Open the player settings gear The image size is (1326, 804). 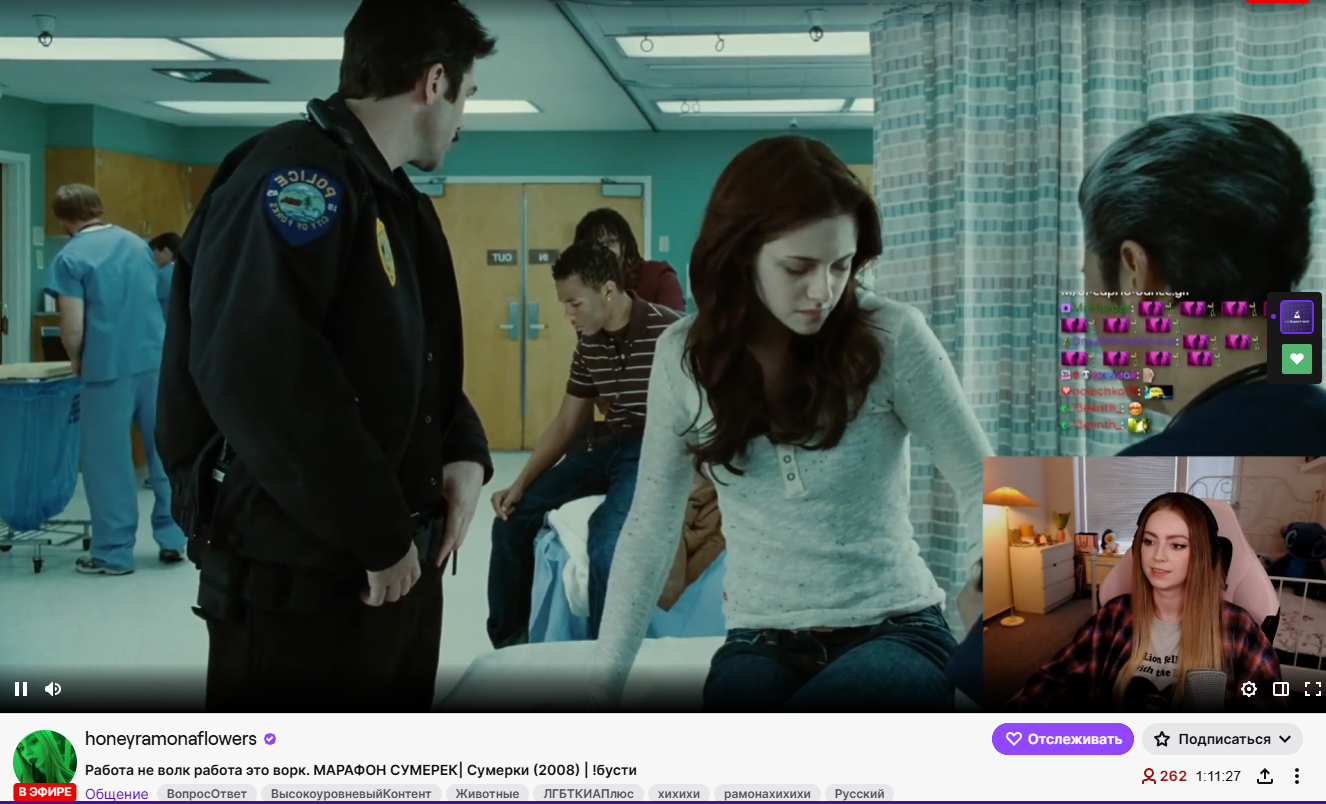1249,689
